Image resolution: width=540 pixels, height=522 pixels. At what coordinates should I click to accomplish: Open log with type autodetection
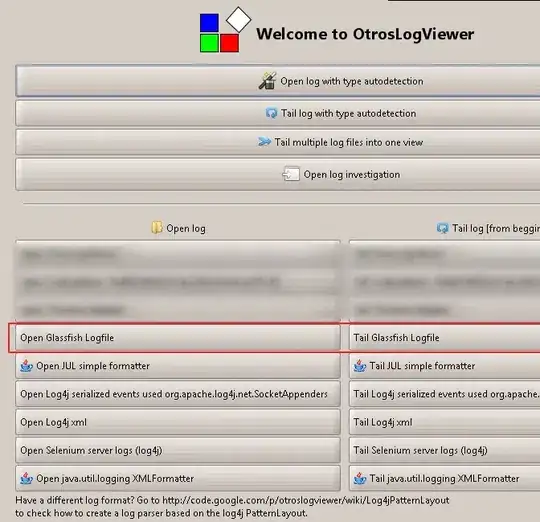278,81
